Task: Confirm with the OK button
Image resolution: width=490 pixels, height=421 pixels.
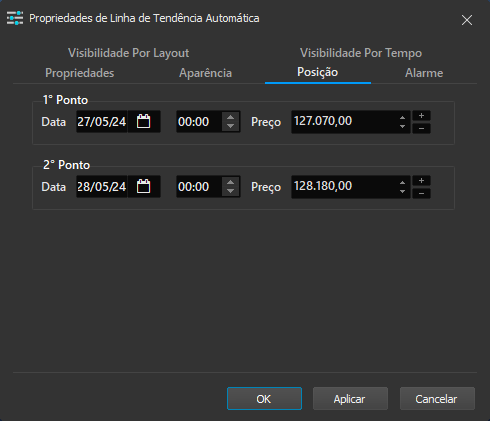Action: click(x=264, y=399)
